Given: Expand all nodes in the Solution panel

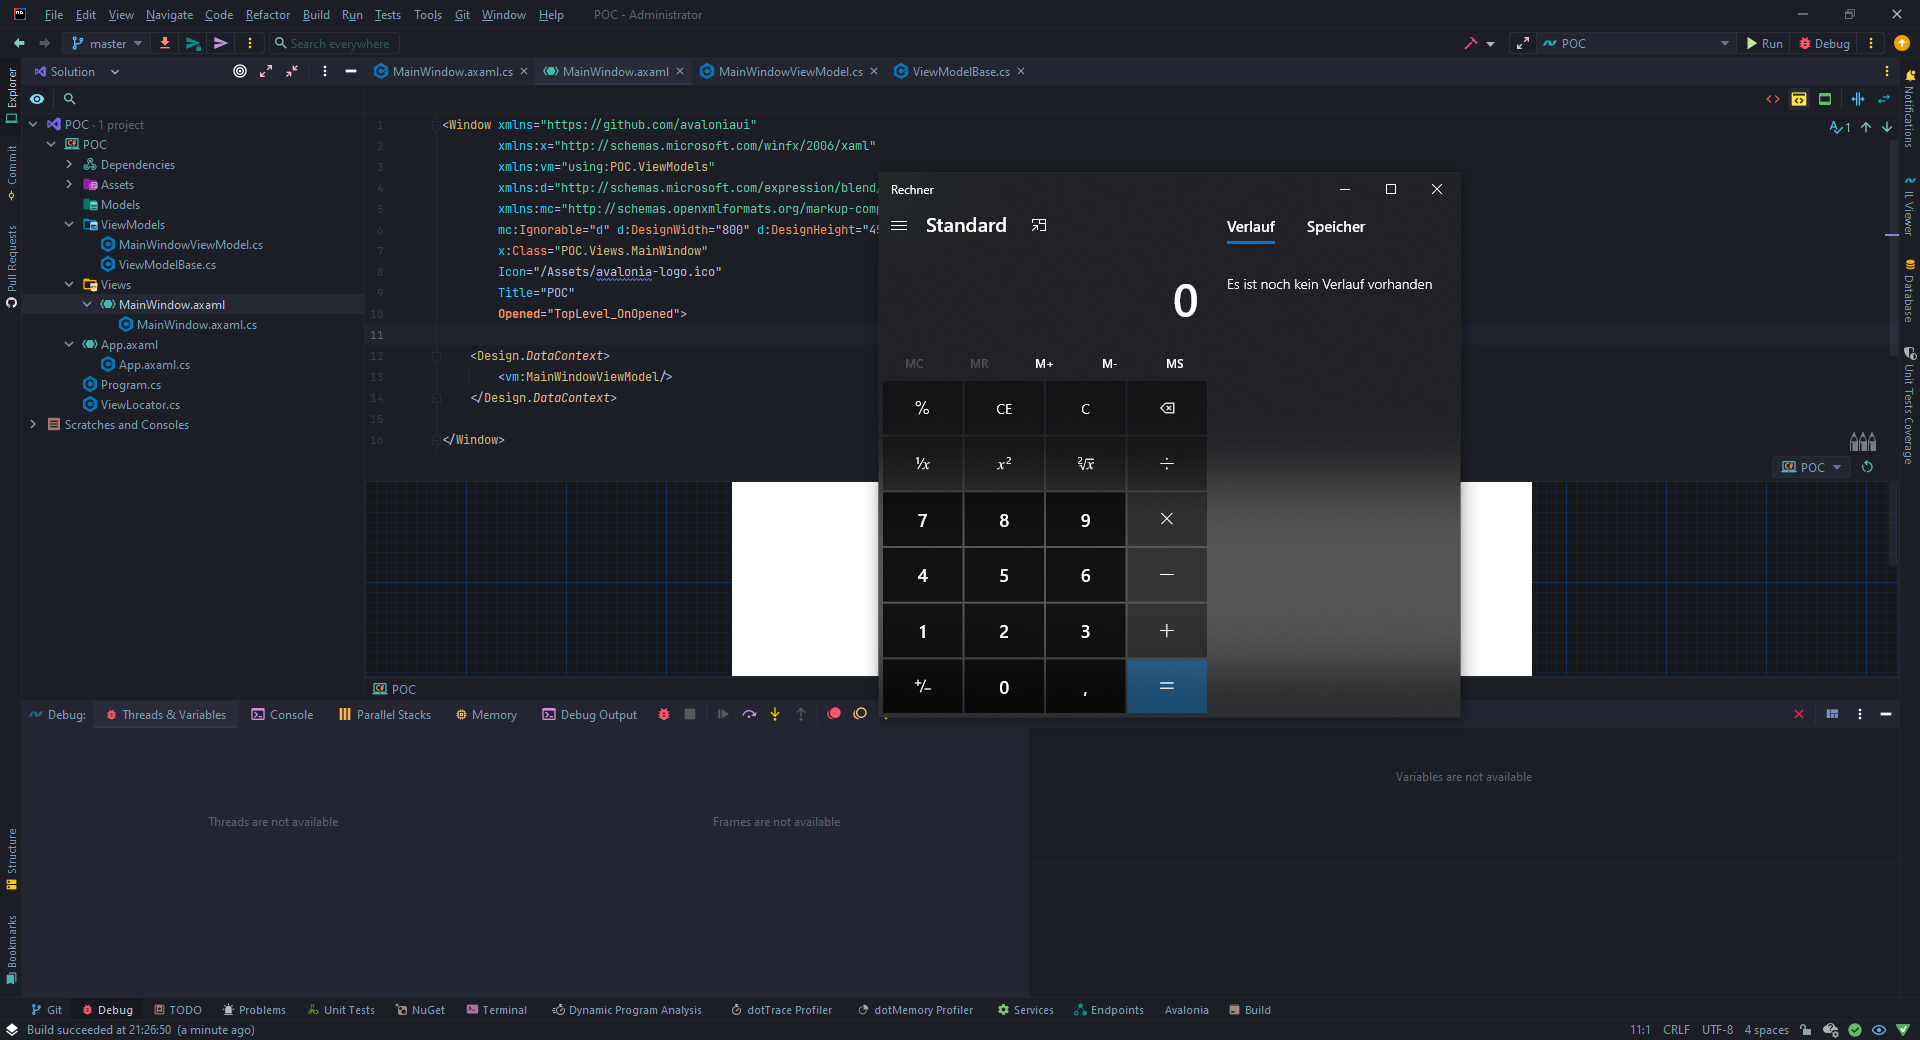Looking at the screenshot, I should 266,72.
